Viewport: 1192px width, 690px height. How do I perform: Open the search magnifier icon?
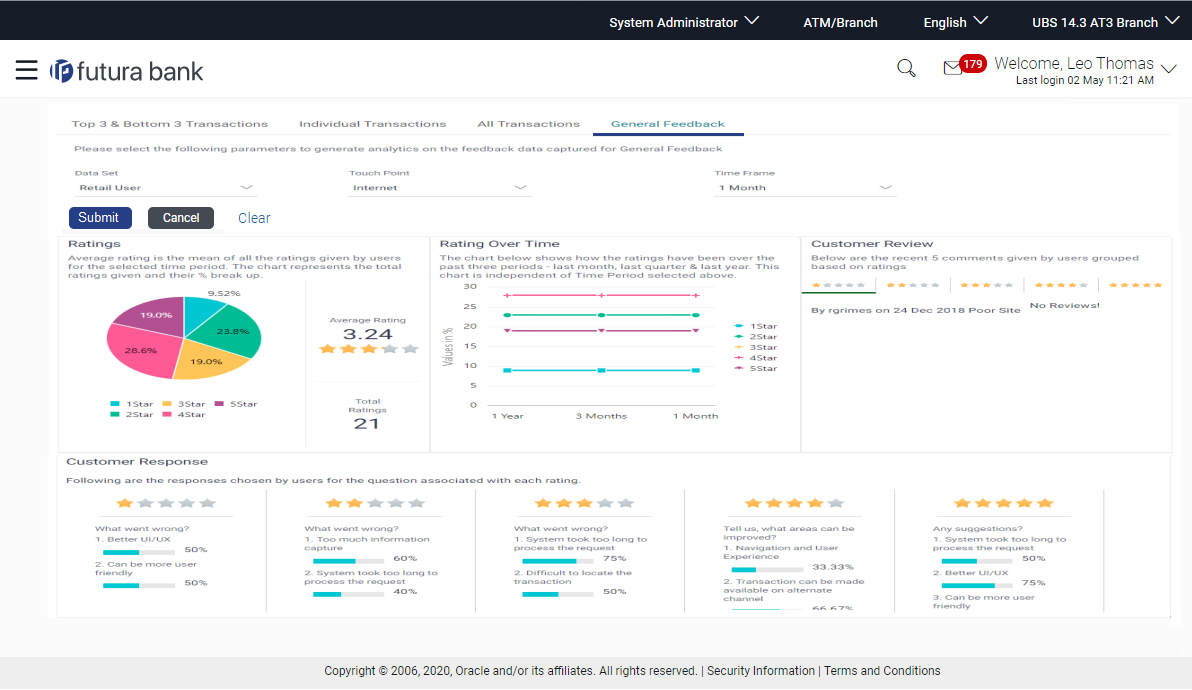(906, 68)
